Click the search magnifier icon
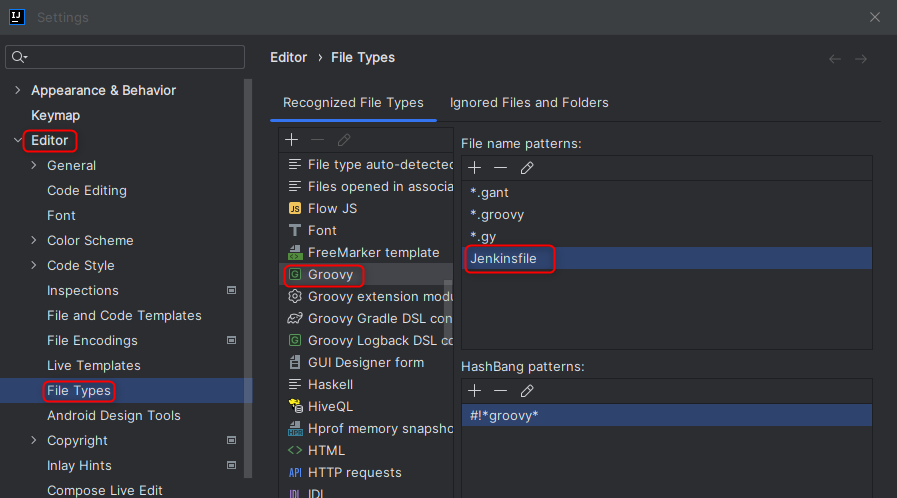The height and width of the screenshot is (498, 897). point(19,57)
